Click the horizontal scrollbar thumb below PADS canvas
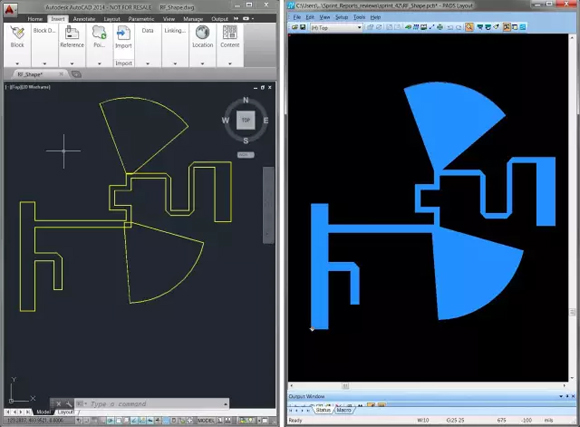580x427 pixels. (345, 386)
